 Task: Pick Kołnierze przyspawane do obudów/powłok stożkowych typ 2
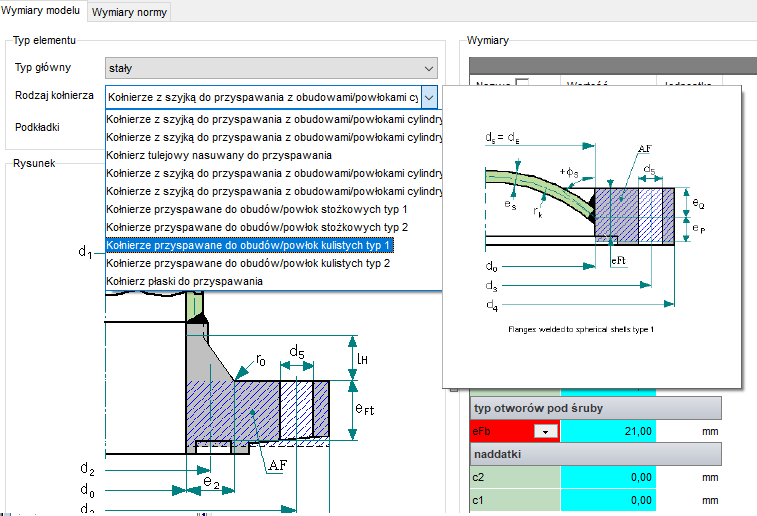tap(257, 227)
